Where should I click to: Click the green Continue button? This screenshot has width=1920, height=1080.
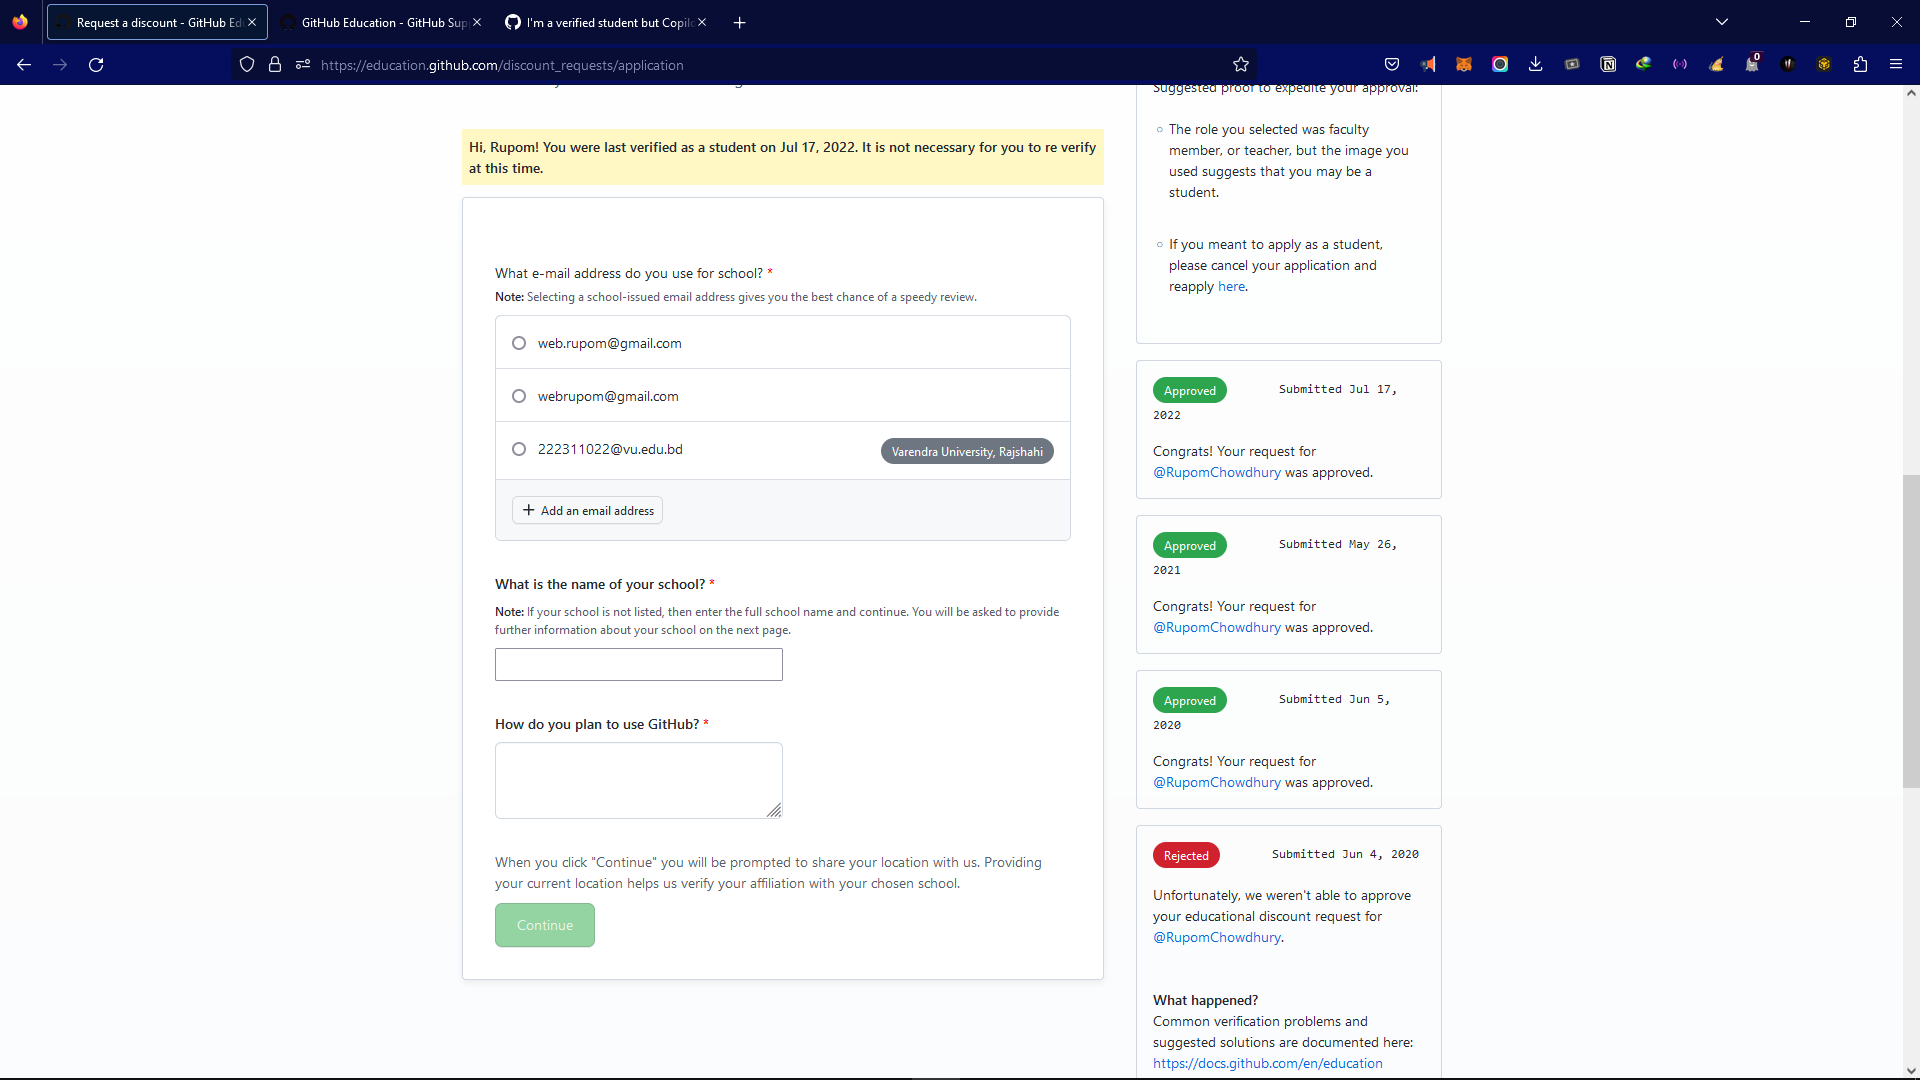point(545,925)
